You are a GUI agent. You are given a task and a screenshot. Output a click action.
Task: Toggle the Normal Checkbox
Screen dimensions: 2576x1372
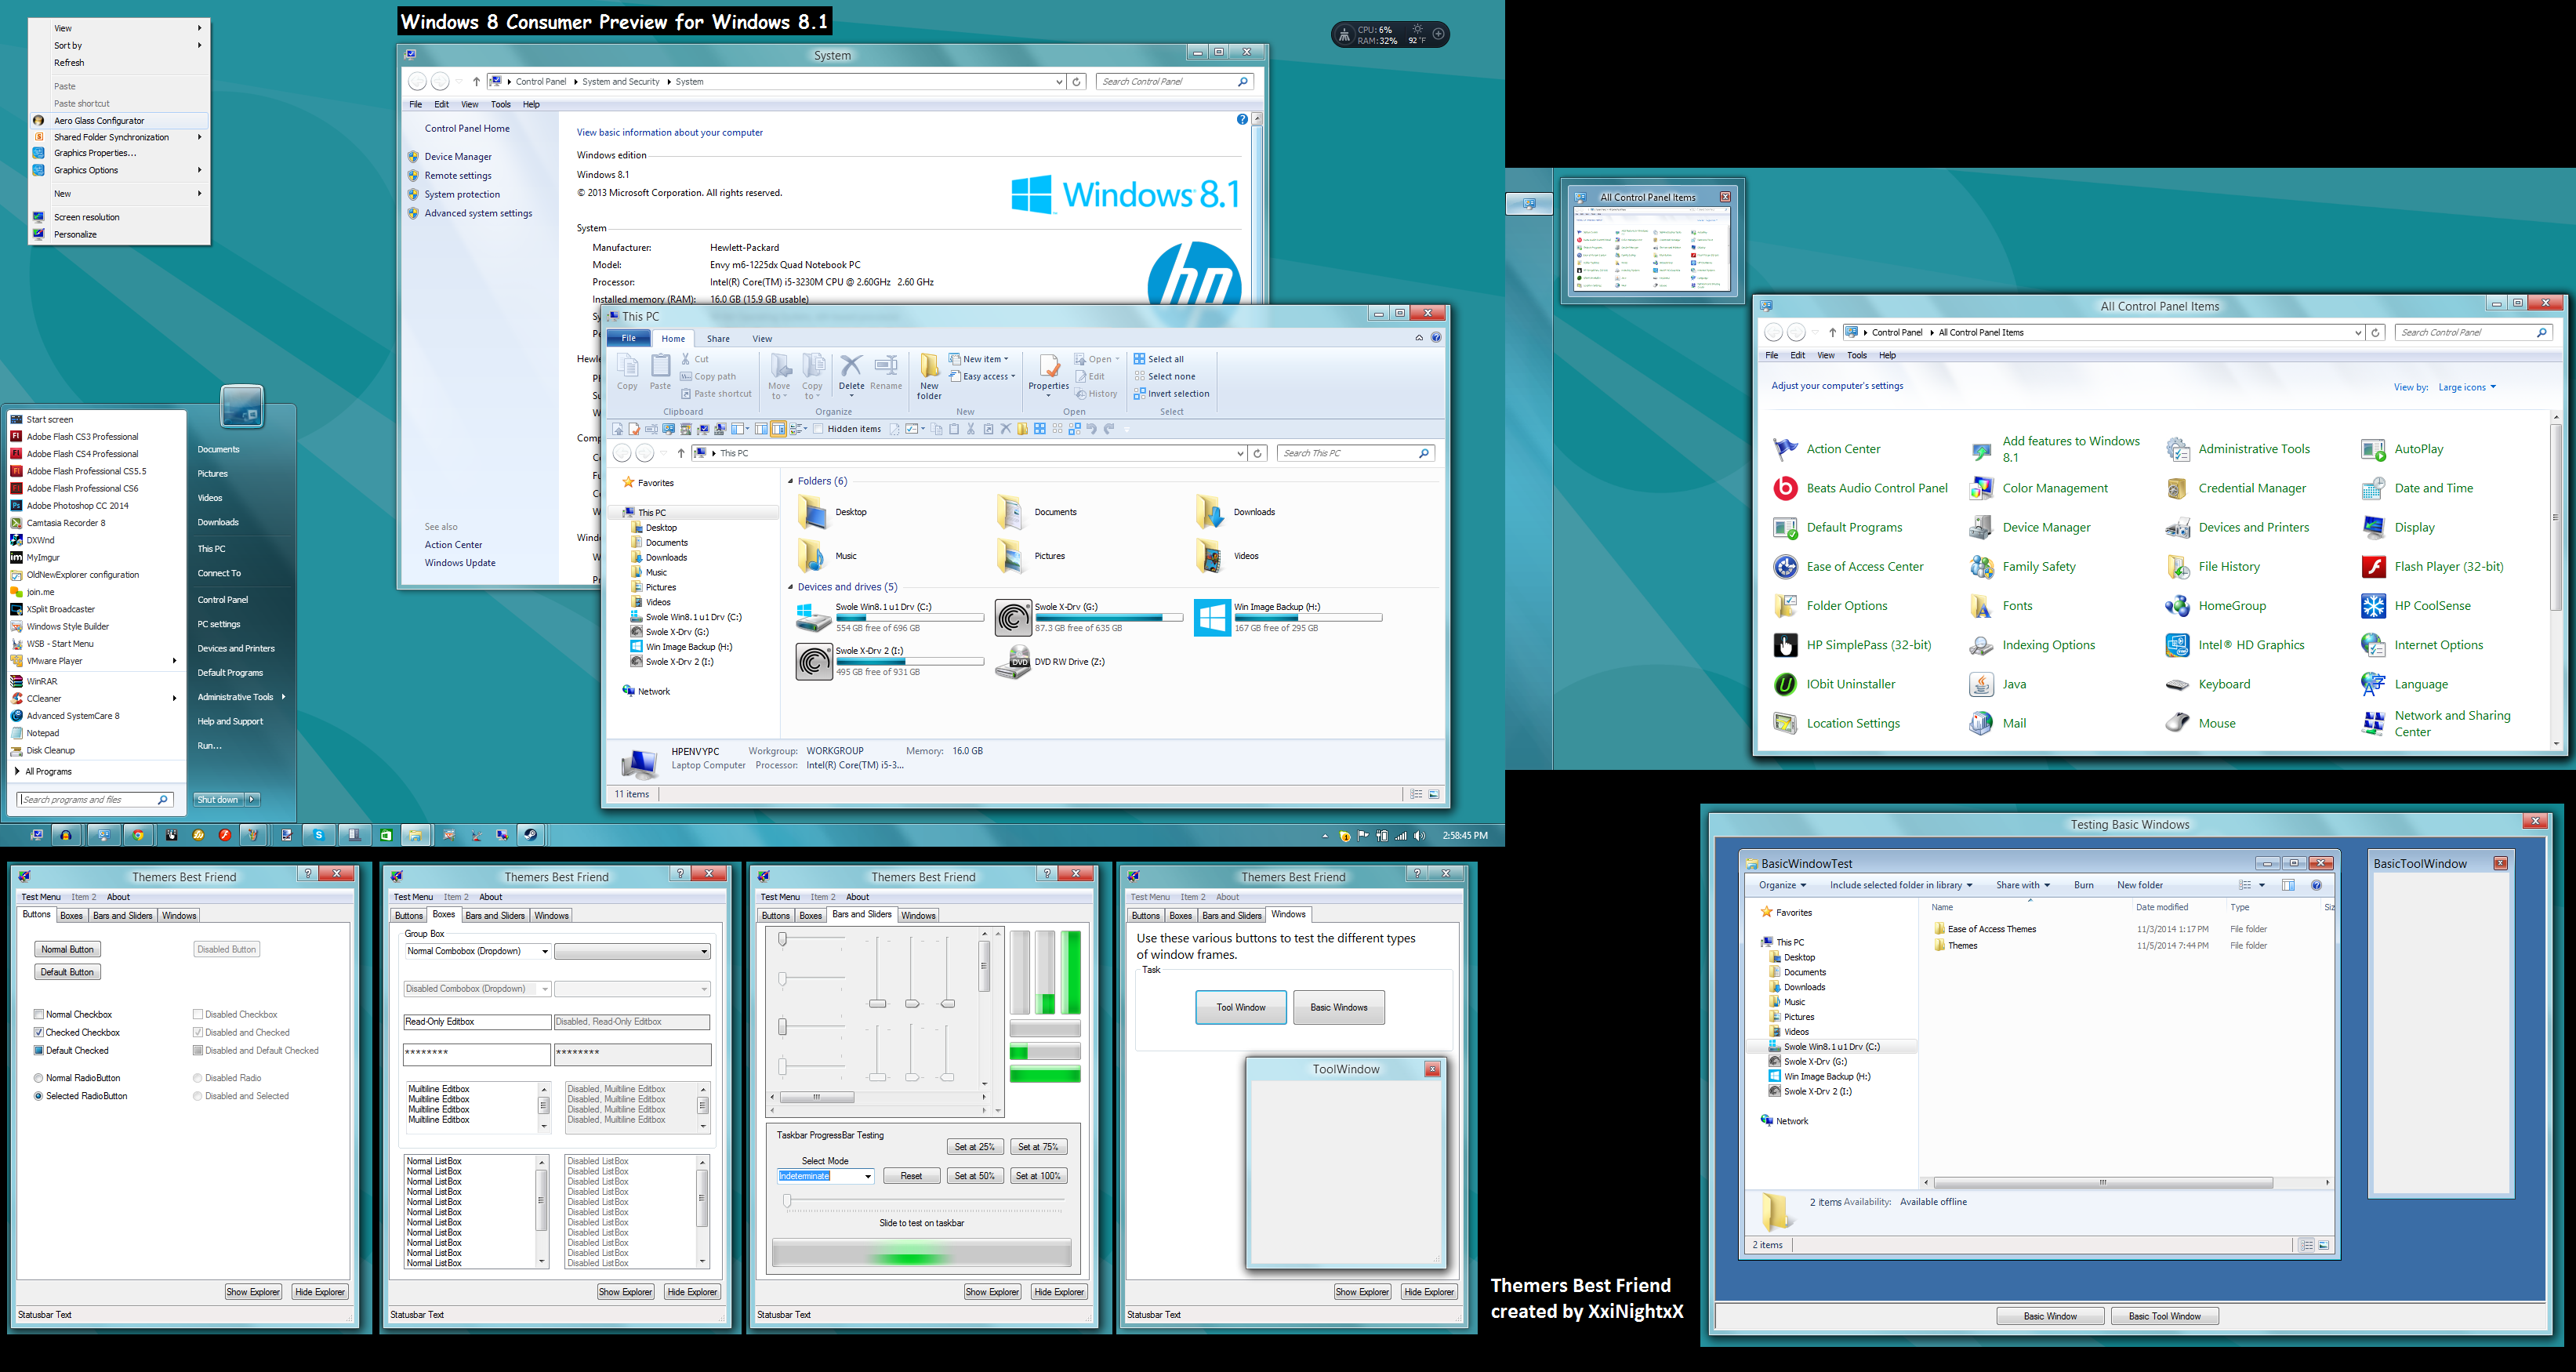(x=39, y=1014)
